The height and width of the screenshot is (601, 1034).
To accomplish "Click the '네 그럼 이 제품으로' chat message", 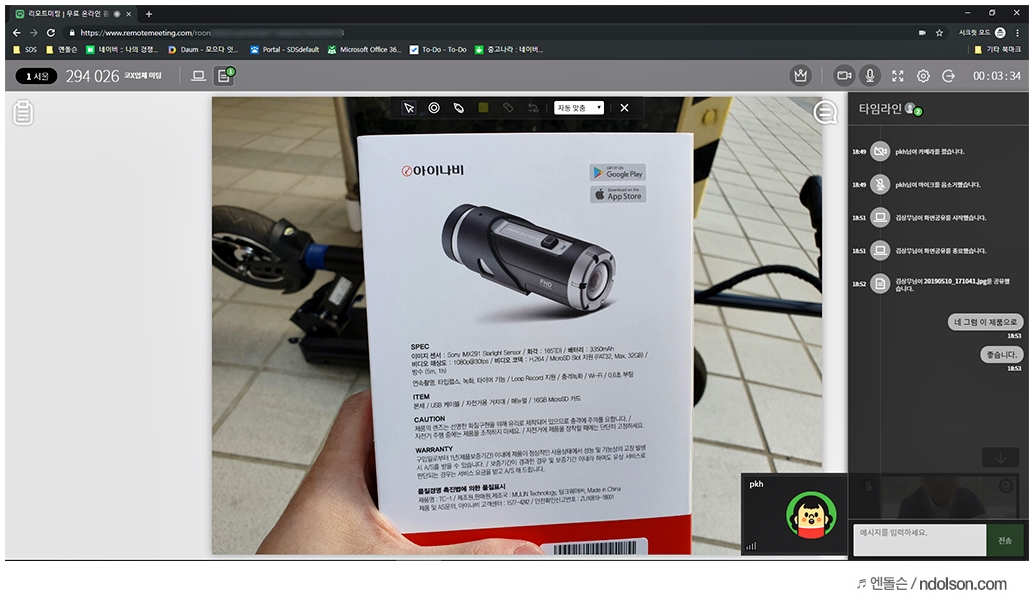I will coord(985,322).
